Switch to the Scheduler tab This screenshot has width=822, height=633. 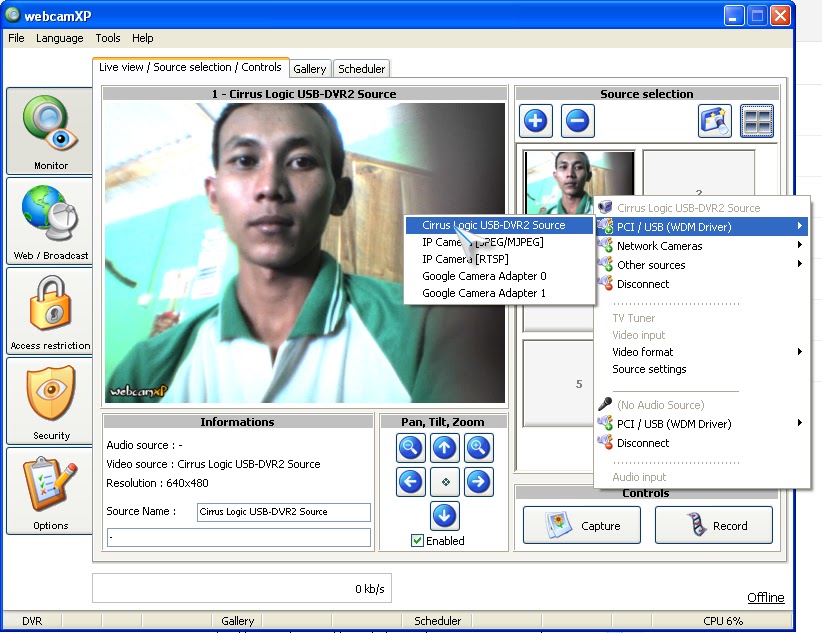pyautogui.click(x=361, y=69)
